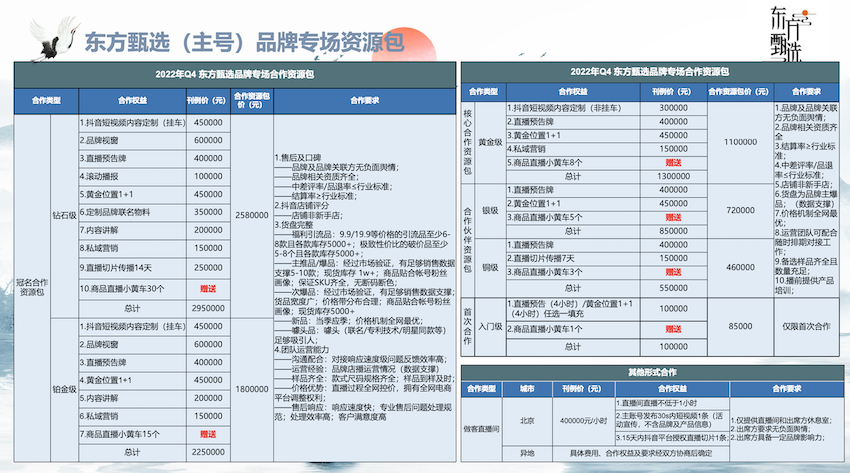This screenshot has height=473, width=850.
Task: Select the 钻石级 tier cell
Action: (64, 212)
